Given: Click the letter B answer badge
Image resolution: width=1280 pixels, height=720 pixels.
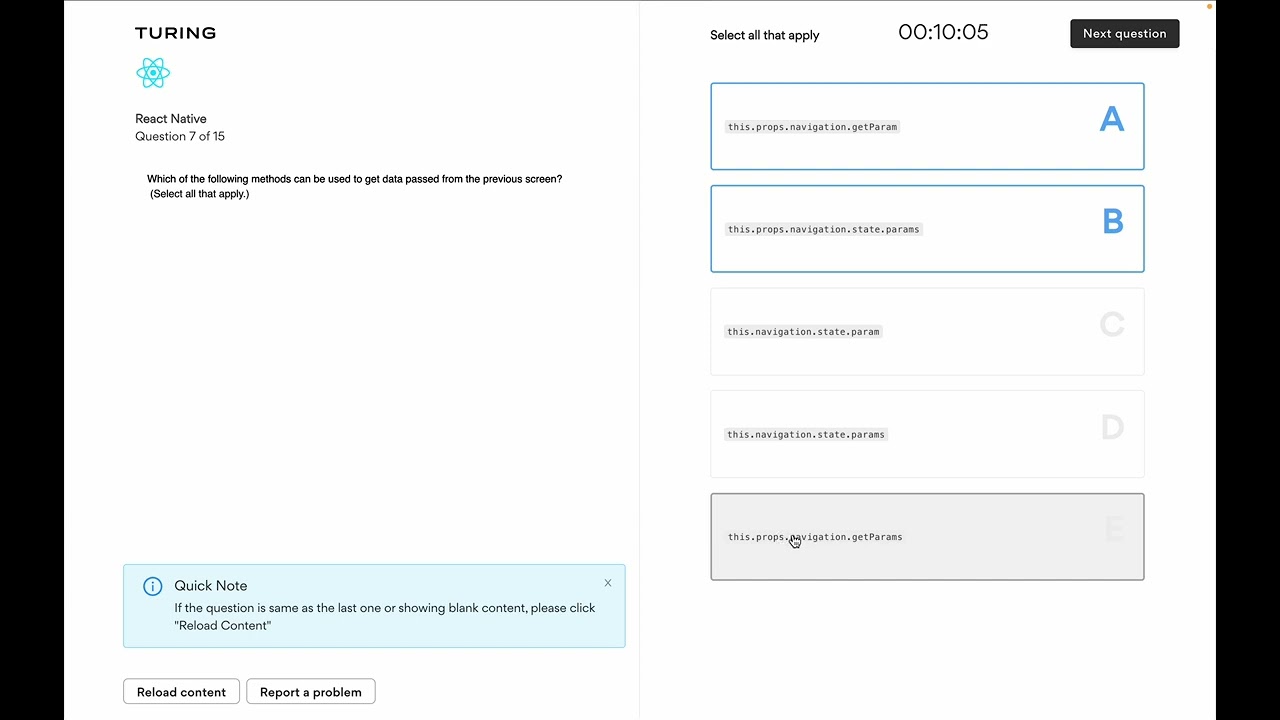Looking at the screenshot, I should (1112, 222).
